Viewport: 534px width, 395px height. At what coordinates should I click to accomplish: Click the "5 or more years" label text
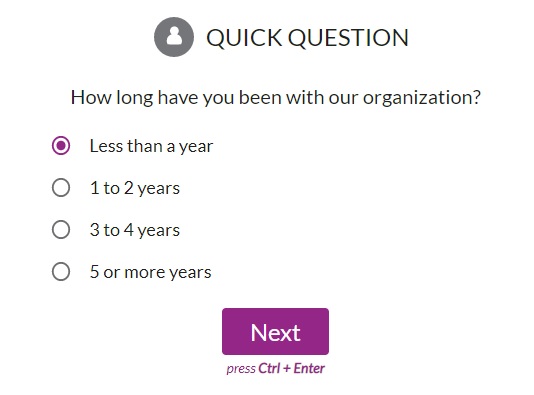[x=151, y=272]
